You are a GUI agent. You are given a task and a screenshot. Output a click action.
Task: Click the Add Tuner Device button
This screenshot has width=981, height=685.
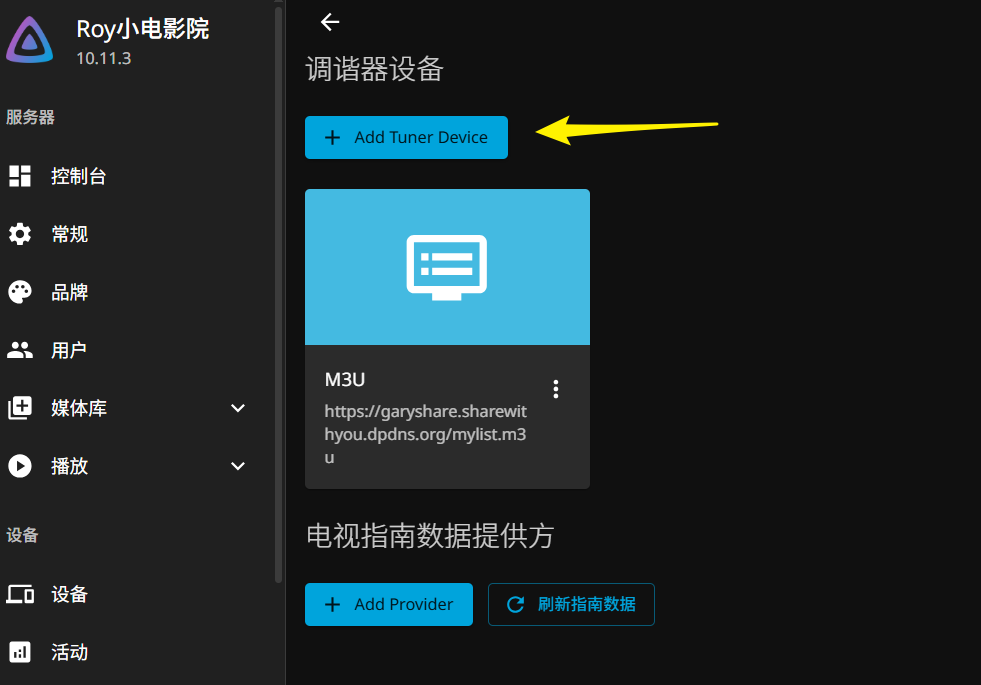406,138
